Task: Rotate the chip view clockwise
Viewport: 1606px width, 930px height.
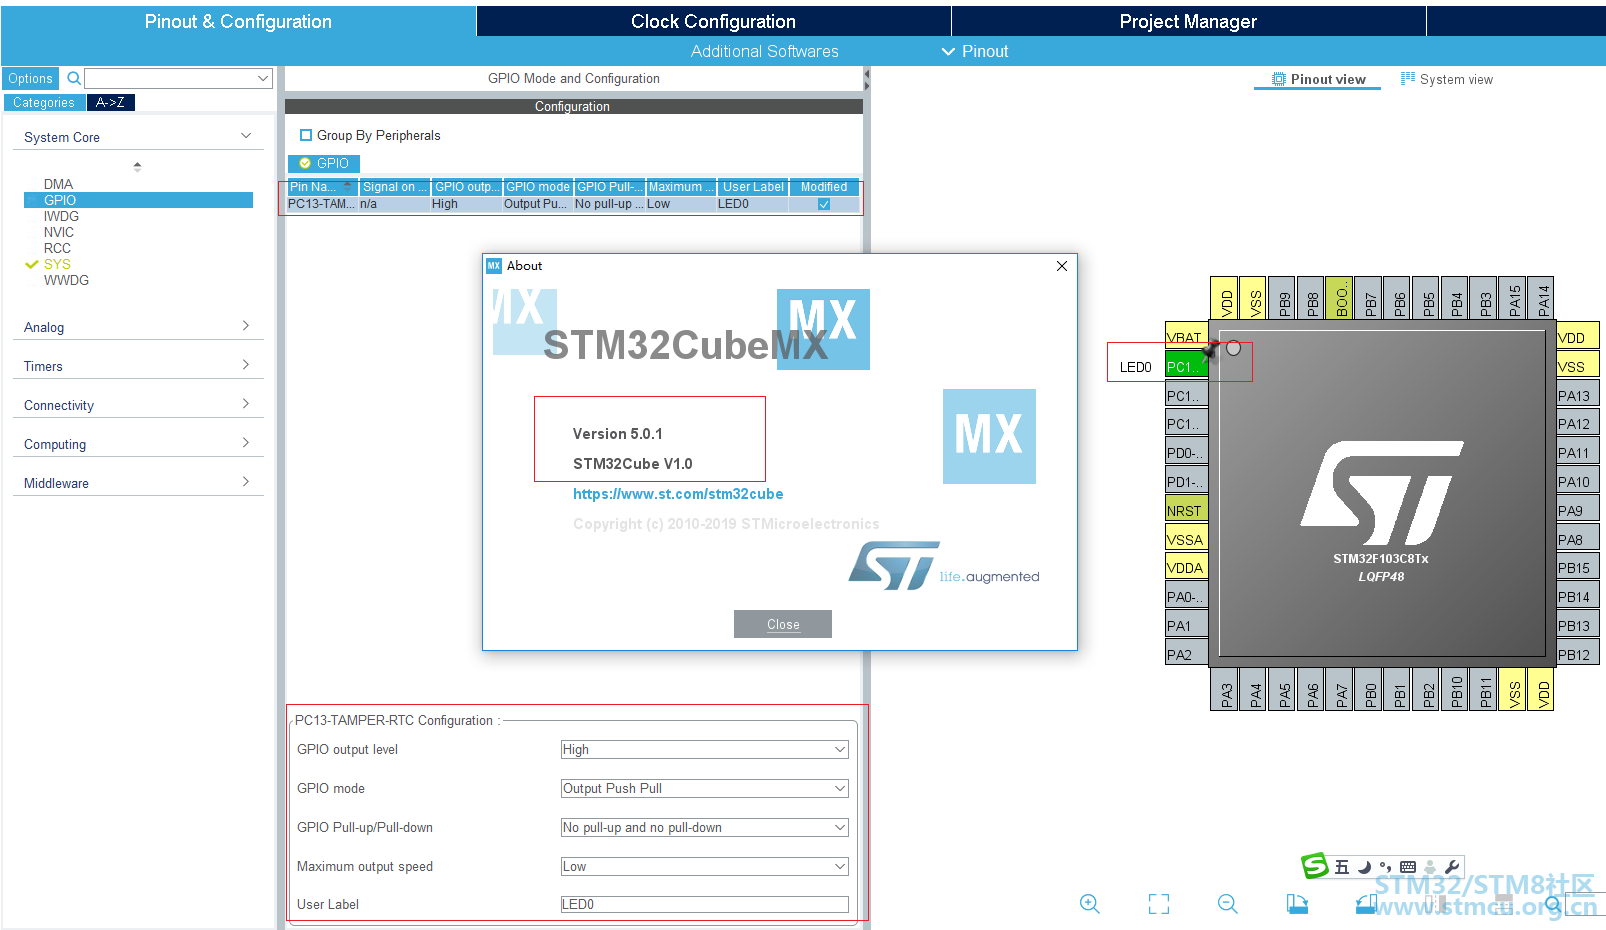Action: pyautogui.click(x=1297, y=904)
